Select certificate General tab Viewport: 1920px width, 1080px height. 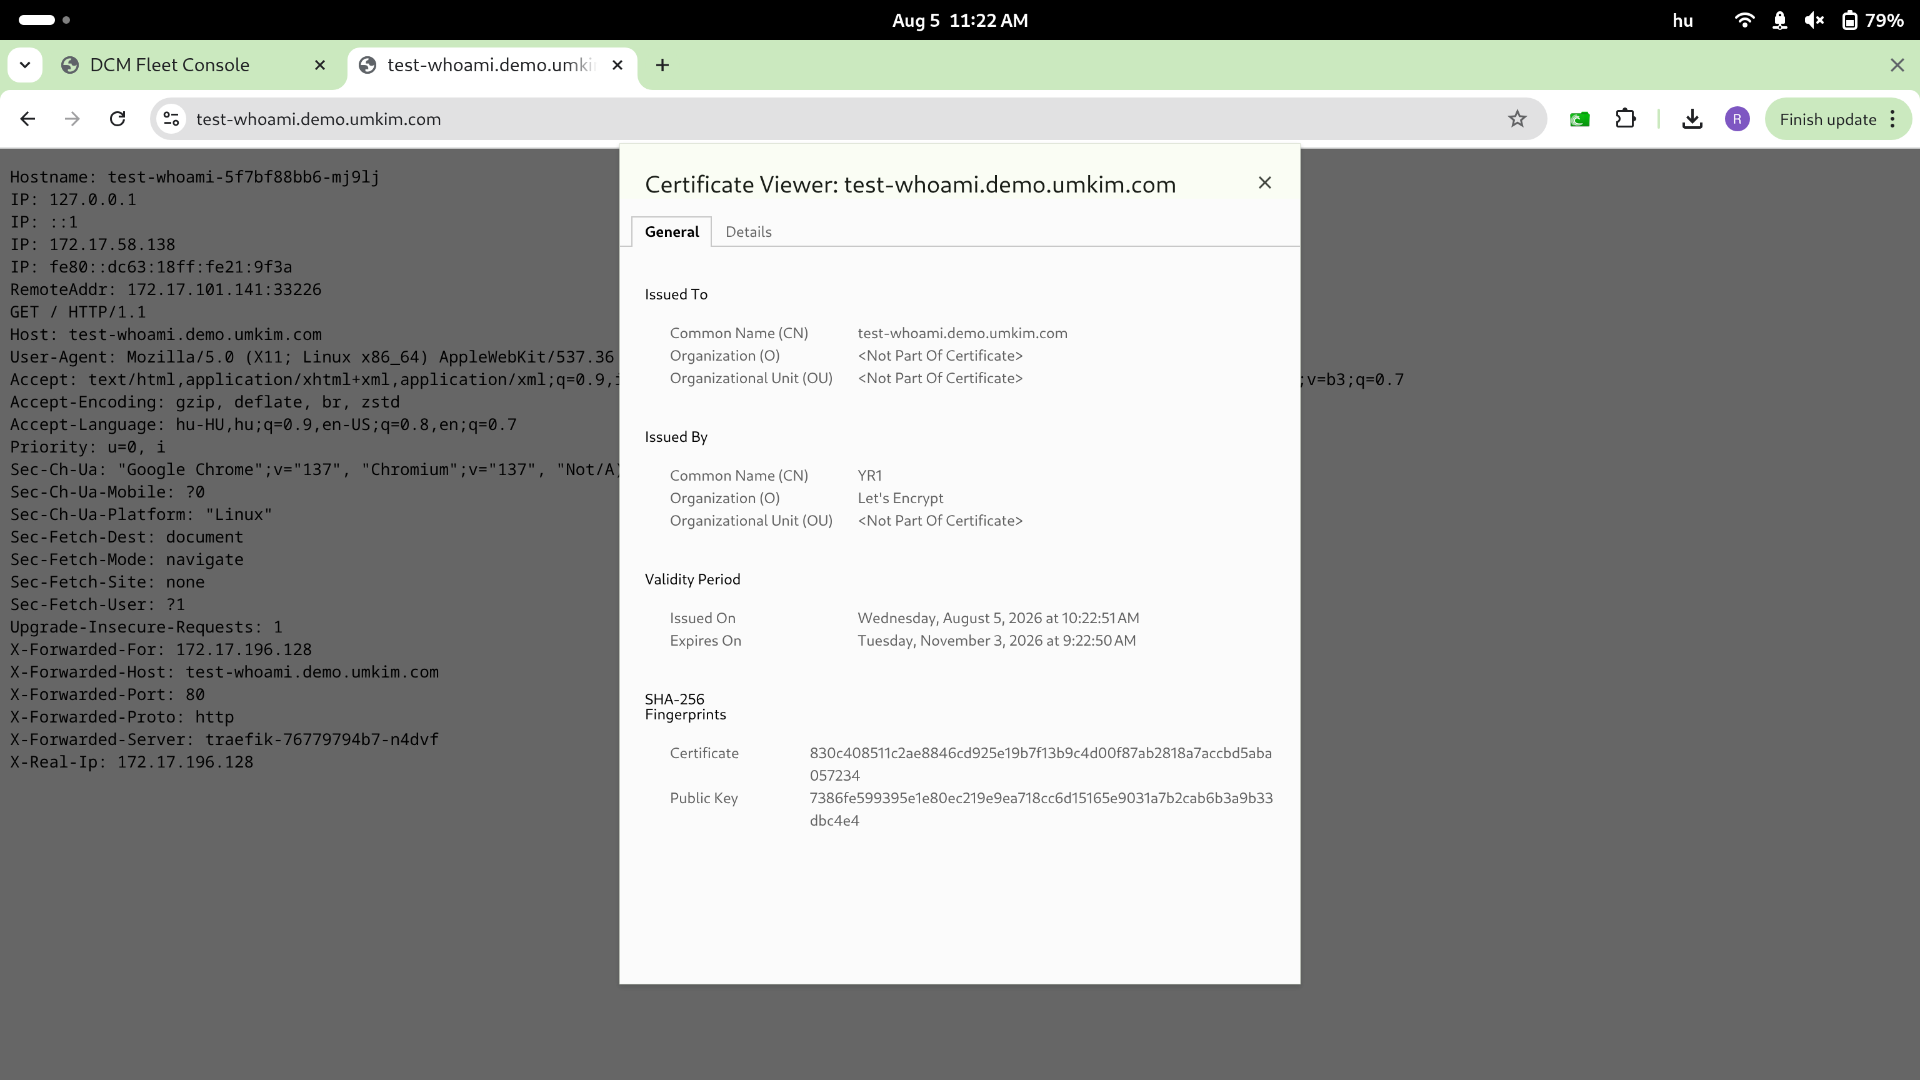point(672,232)
